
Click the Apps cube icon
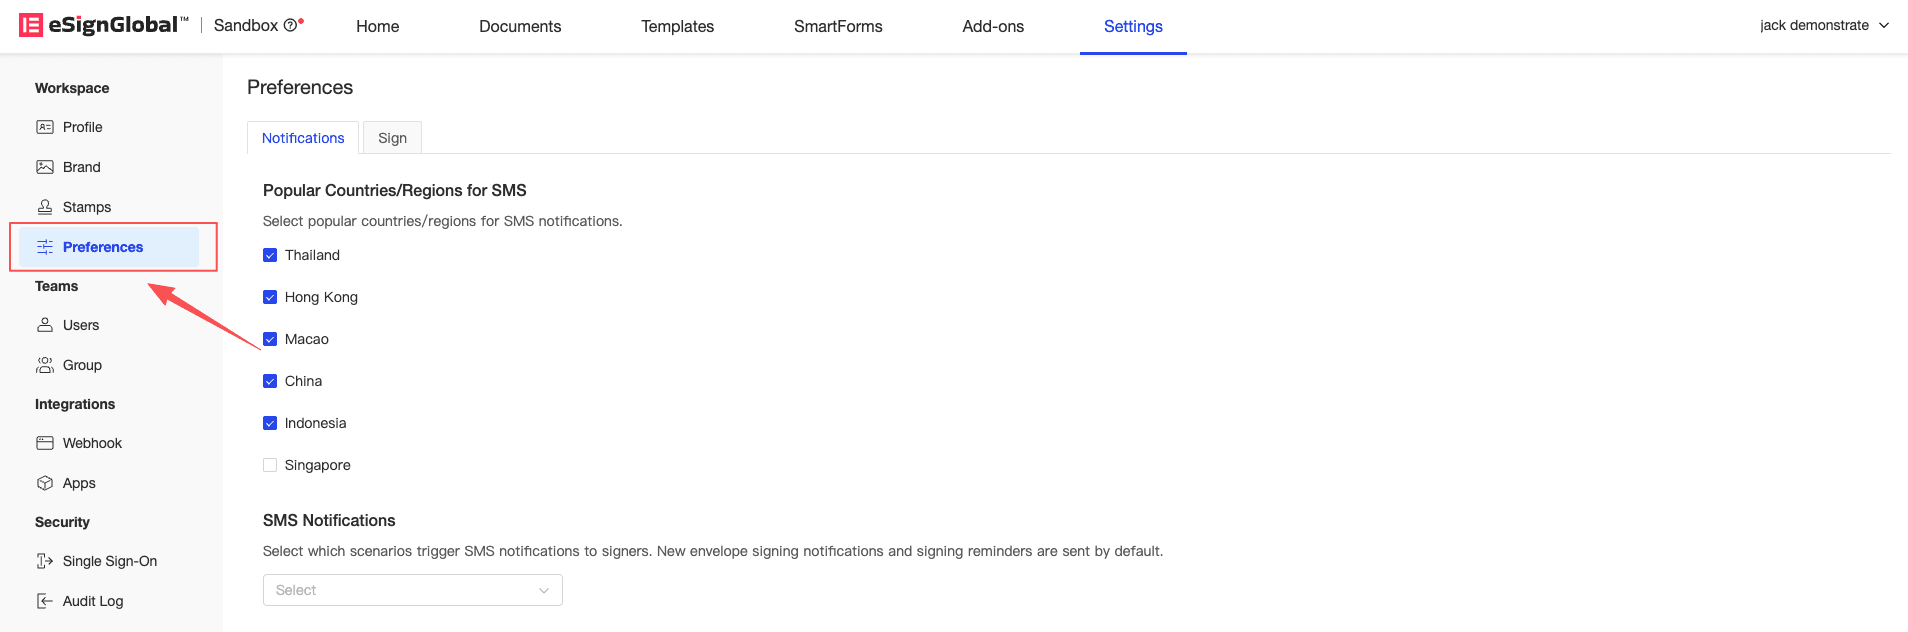[45, 483]
